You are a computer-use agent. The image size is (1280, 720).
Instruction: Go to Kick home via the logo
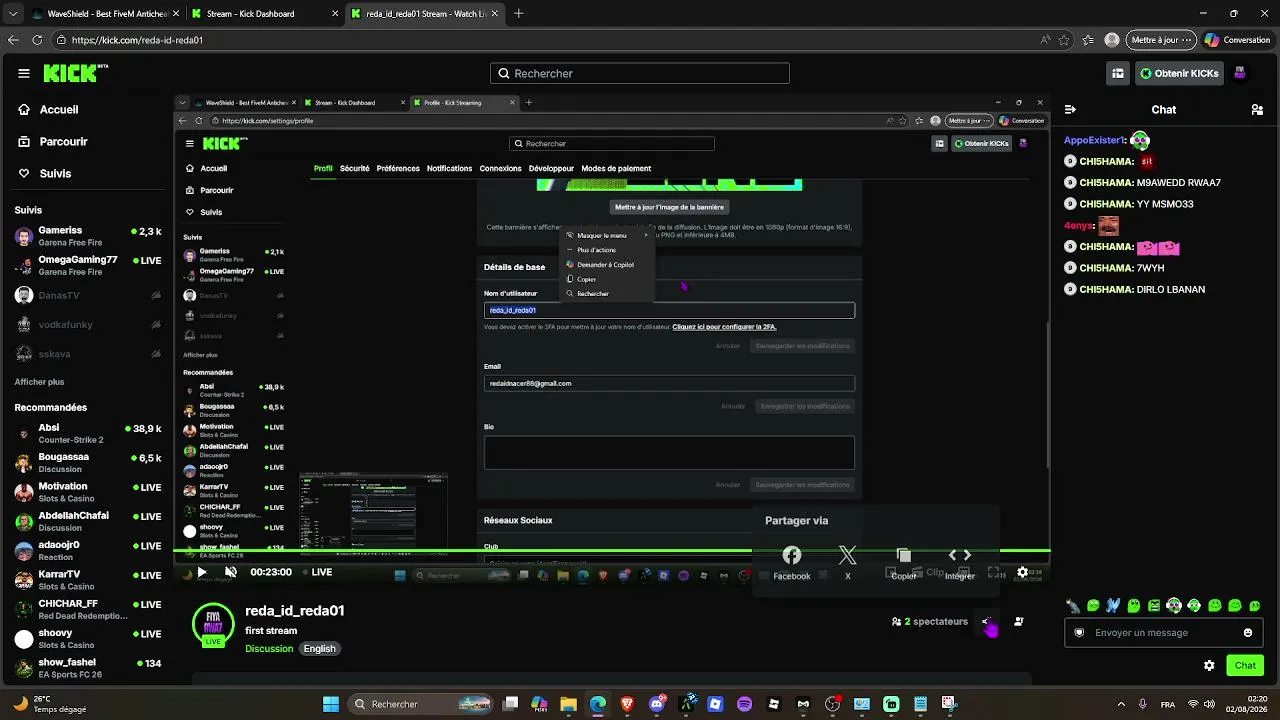pos(76,73)
